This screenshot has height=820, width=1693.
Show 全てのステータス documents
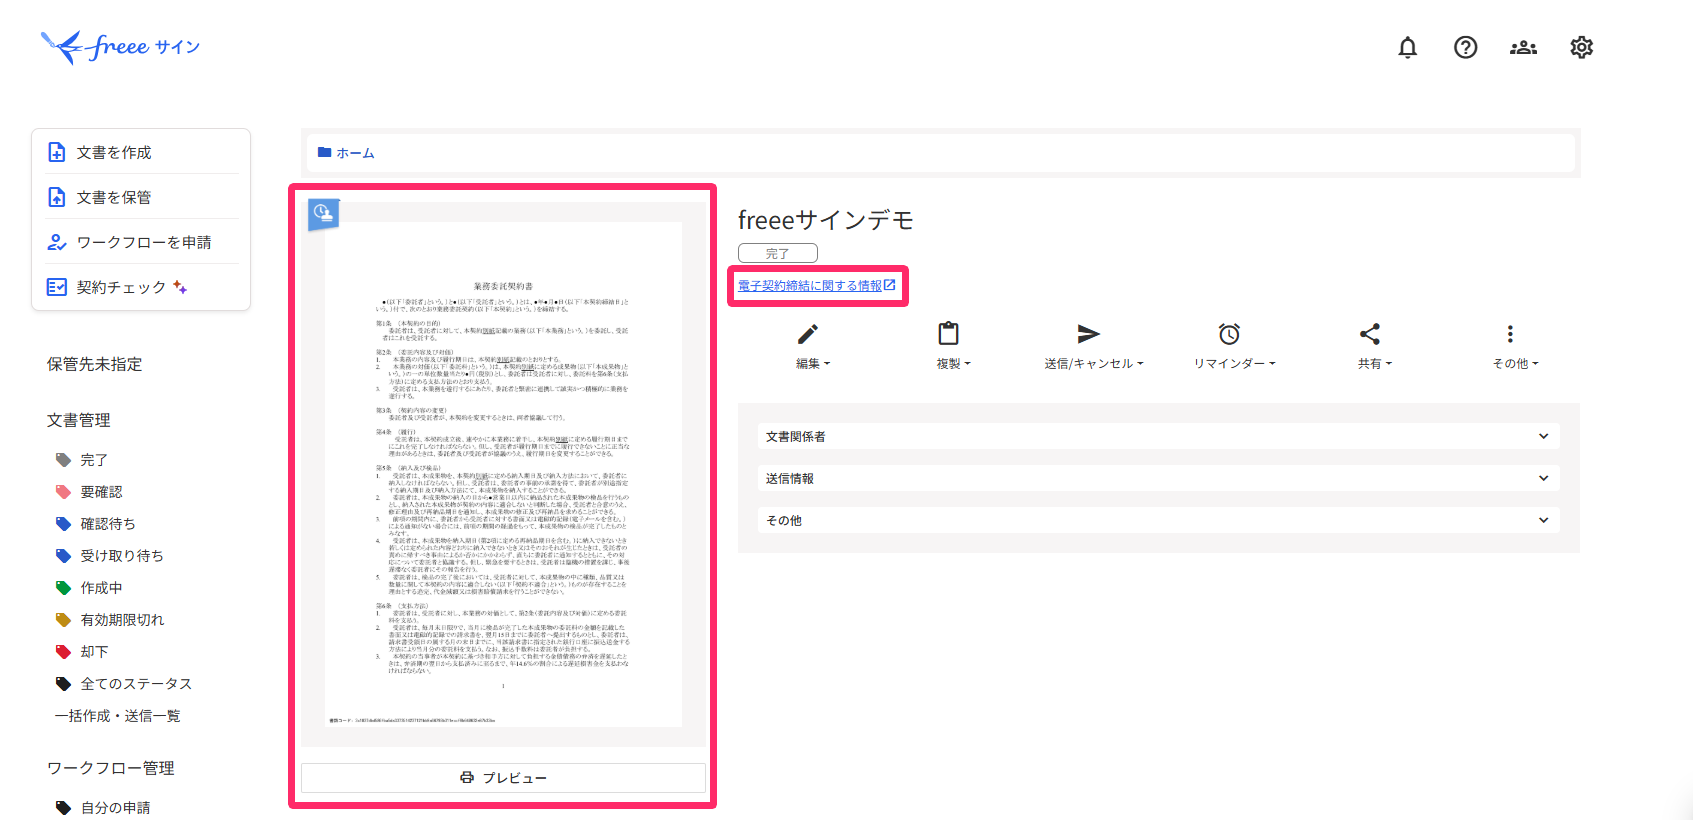pos(136,684)
